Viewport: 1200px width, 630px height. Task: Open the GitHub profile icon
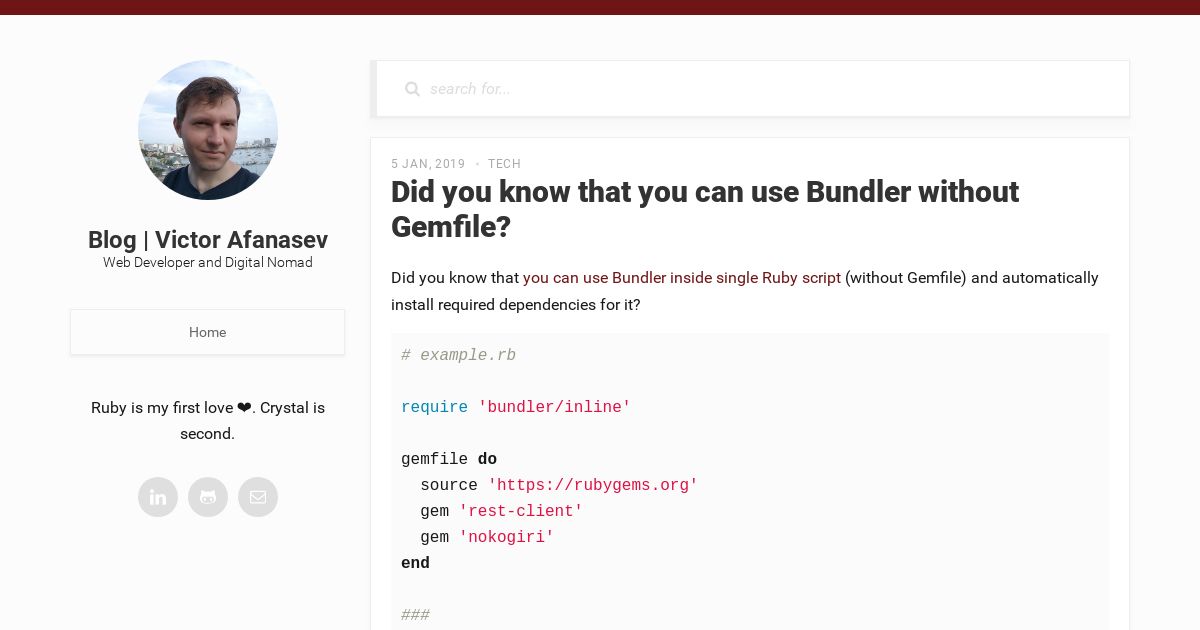point(208,497)
